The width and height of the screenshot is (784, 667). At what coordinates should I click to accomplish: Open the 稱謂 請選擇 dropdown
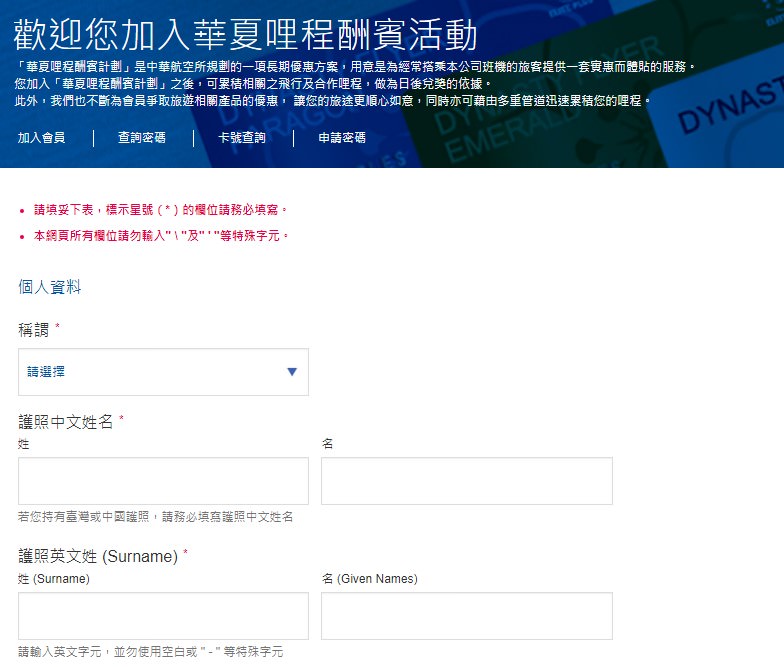point(164,372)
